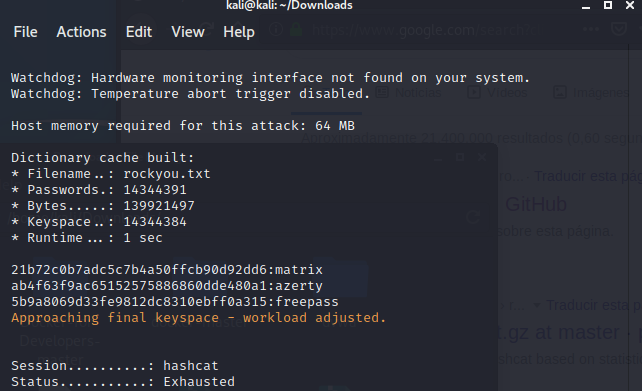The image size is (642, 391).
Task: Click the 'Host memory required' line
Action: point(183,126)
